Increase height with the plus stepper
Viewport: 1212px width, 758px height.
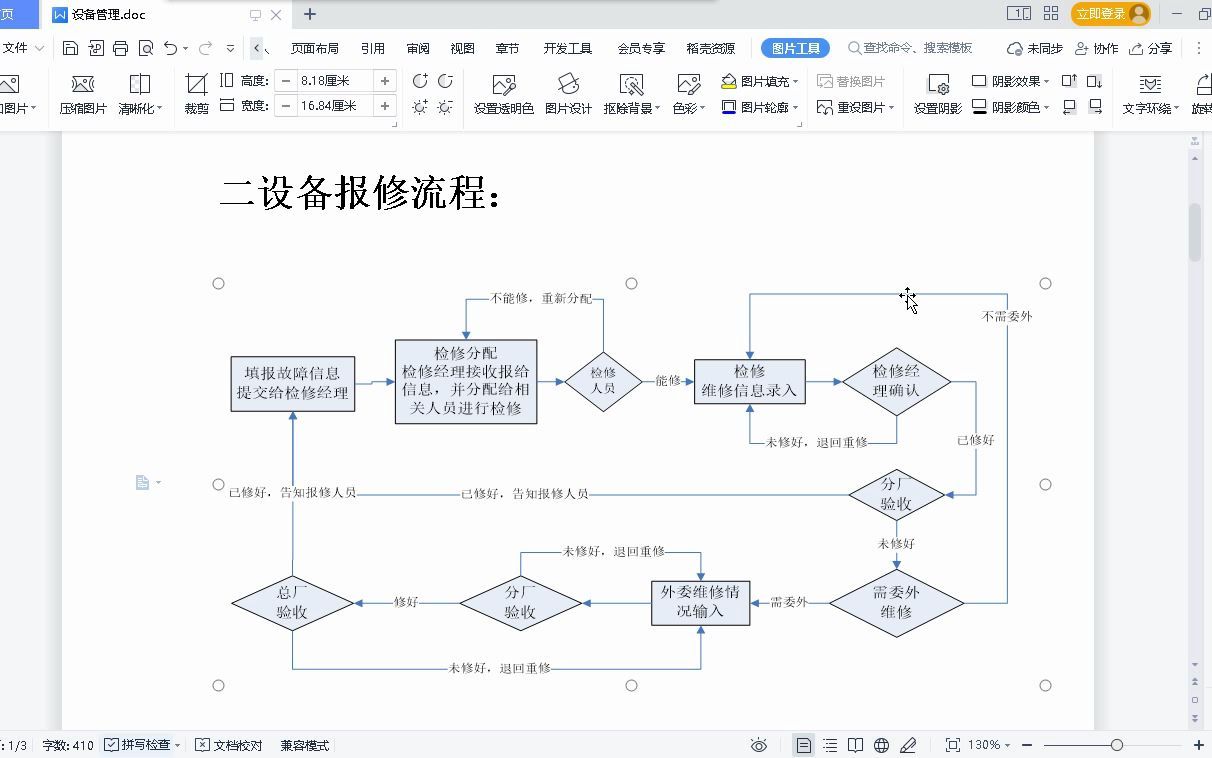pyautogui.click(x=385, y=81)
